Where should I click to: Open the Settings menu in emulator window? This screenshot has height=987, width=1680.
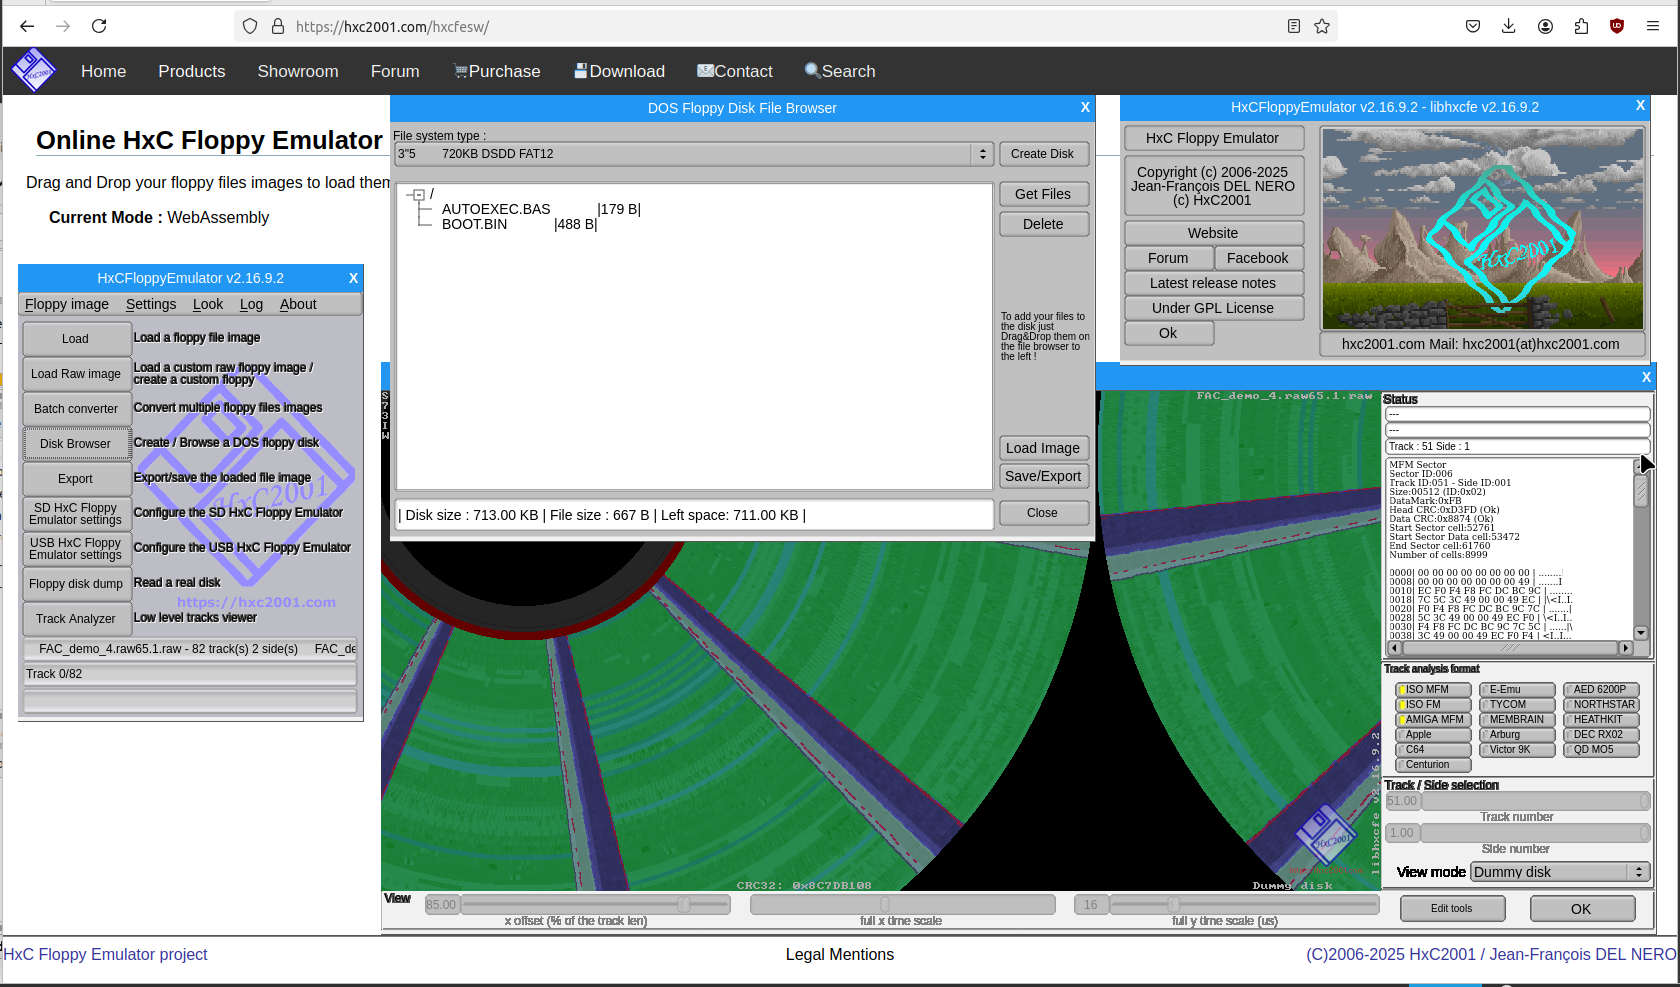tap(151, 304)
